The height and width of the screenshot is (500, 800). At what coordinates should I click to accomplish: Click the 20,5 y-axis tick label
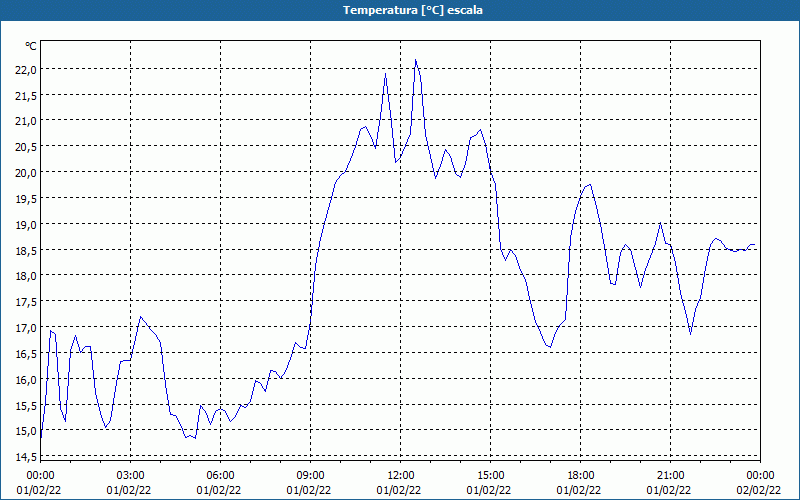tap(26, 147)
